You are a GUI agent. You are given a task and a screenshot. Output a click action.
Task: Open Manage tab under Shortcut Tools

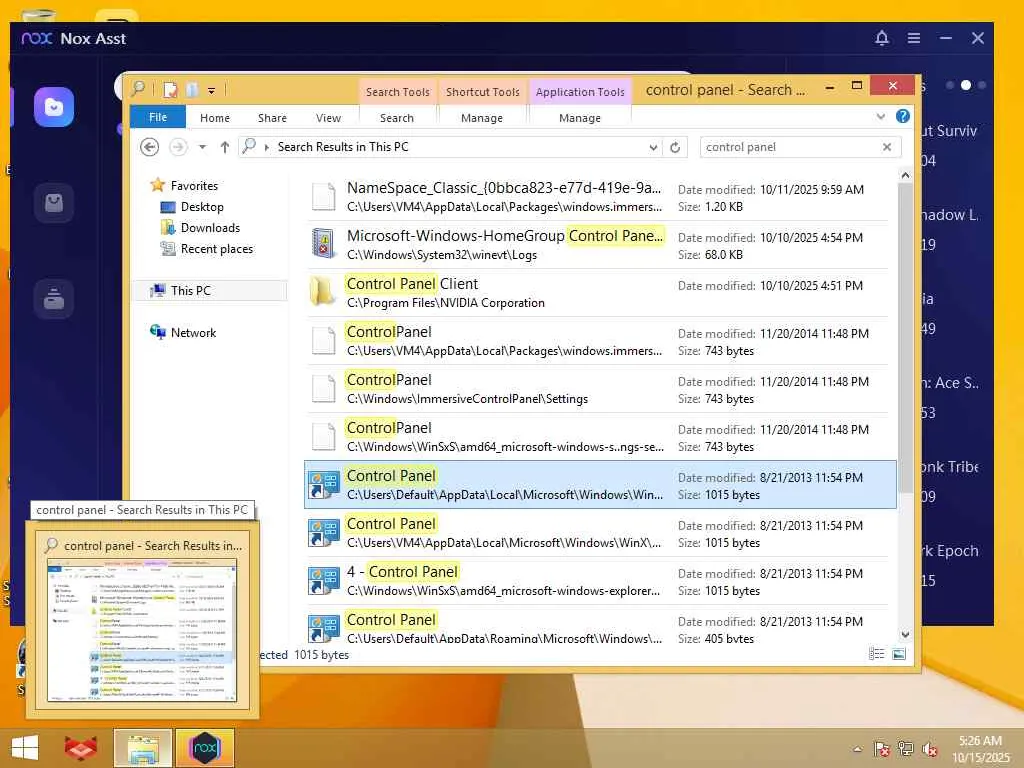click(482, 118)
